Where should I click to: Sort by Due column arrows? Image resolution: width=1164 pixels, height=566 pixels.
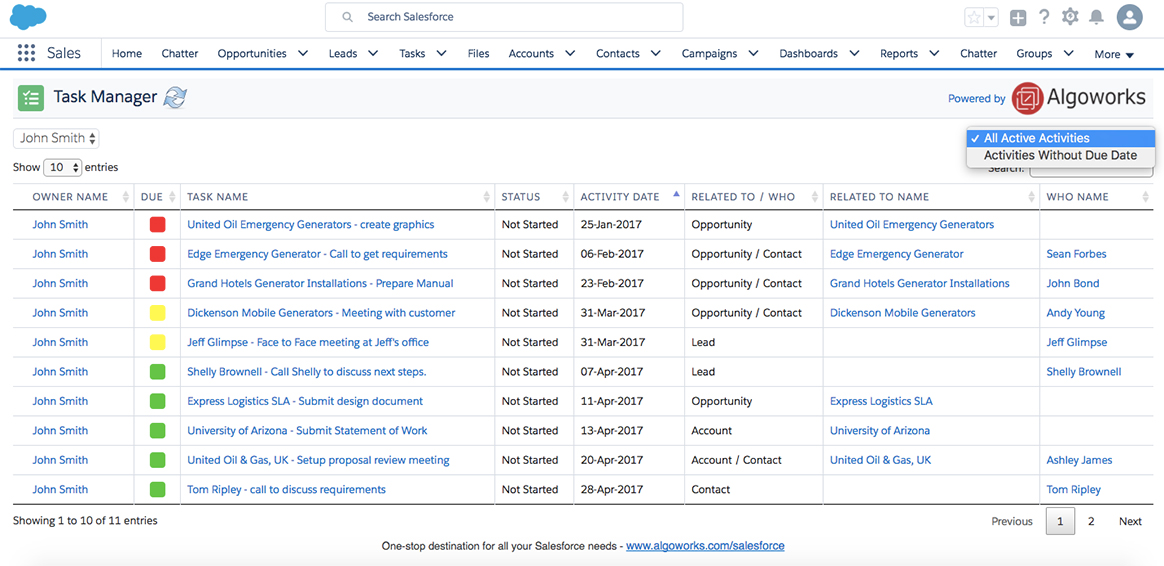[172, 197]
